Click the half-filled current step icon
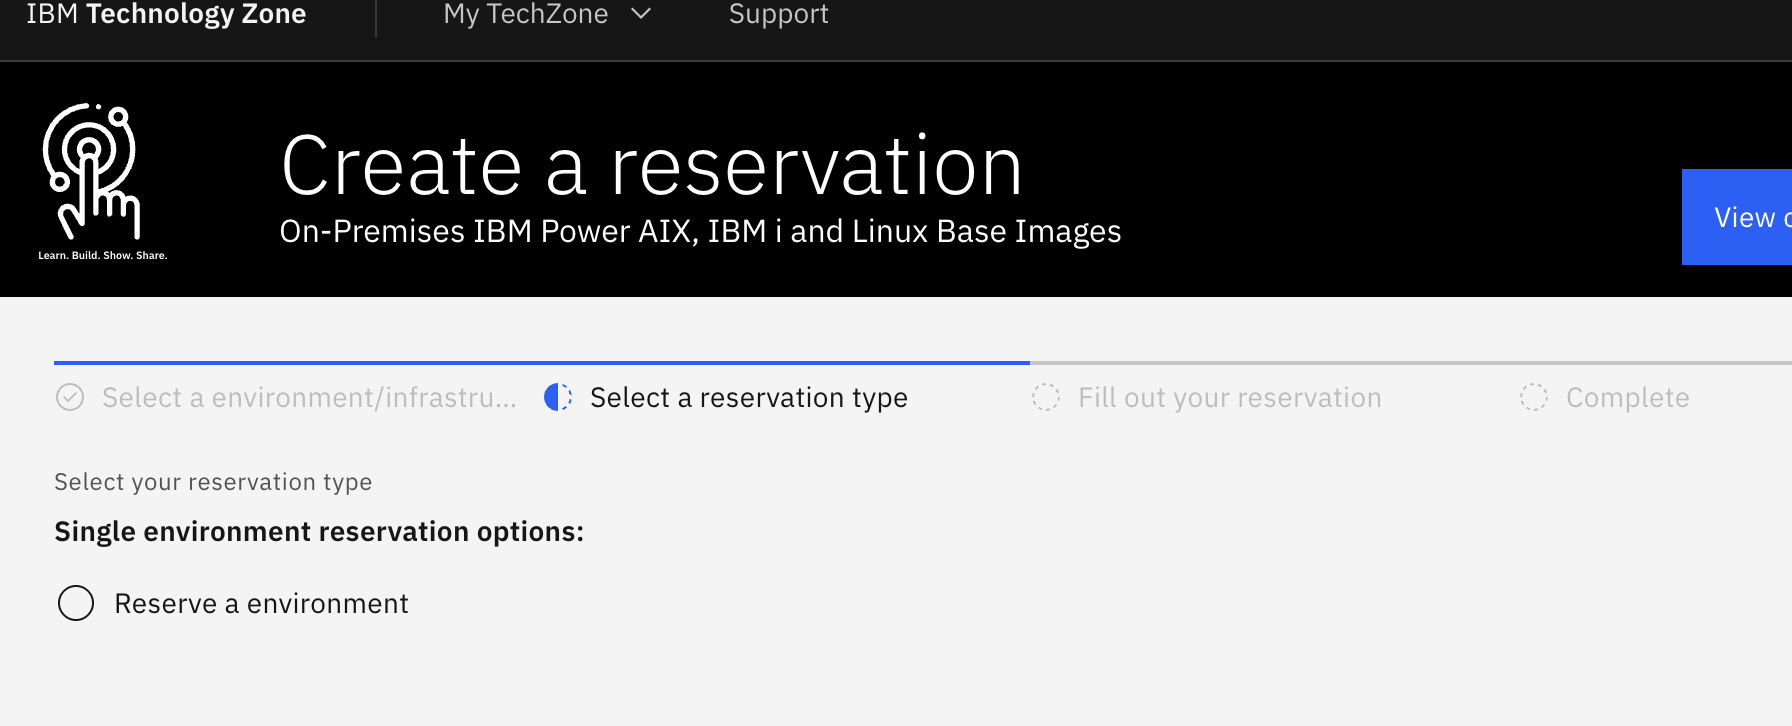 coord(558,398)
